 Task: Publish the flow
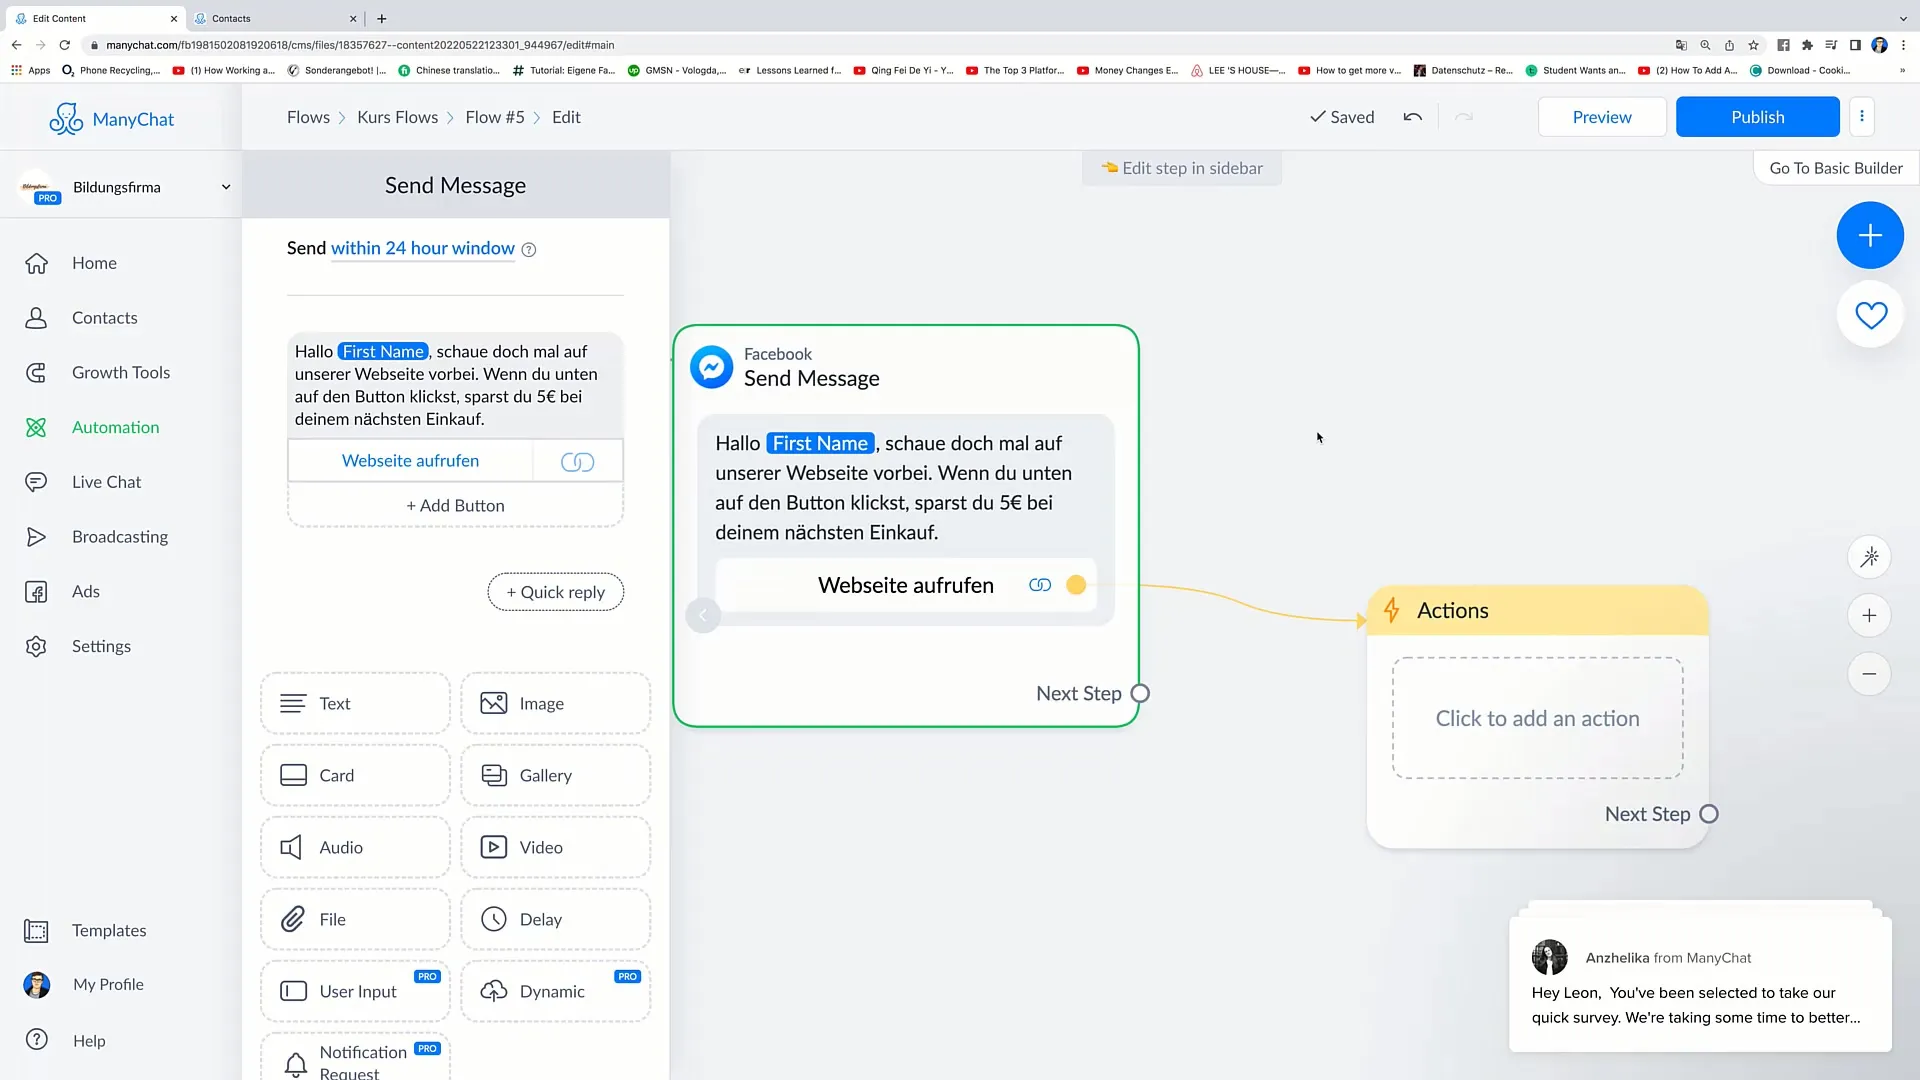(x=1757, y=117)
